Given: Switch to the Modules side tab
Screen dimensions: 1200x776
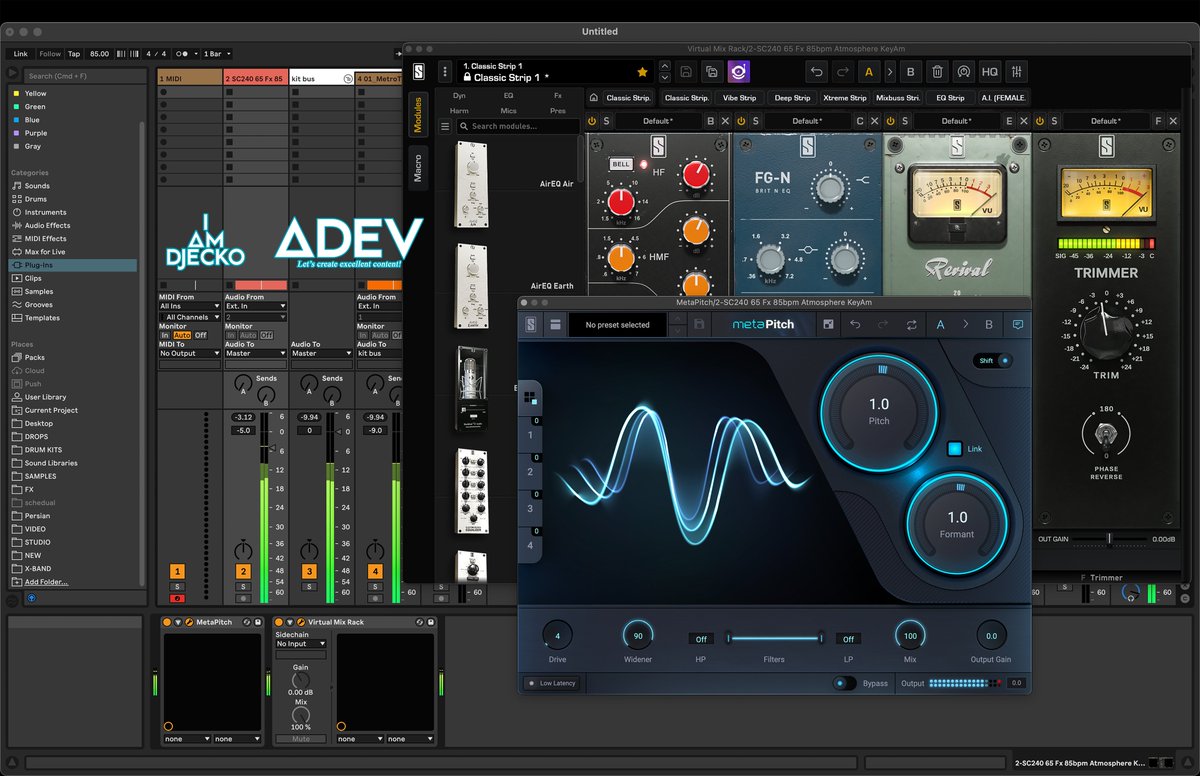Looking at the screenshot, I should click(x=418, y=115).
